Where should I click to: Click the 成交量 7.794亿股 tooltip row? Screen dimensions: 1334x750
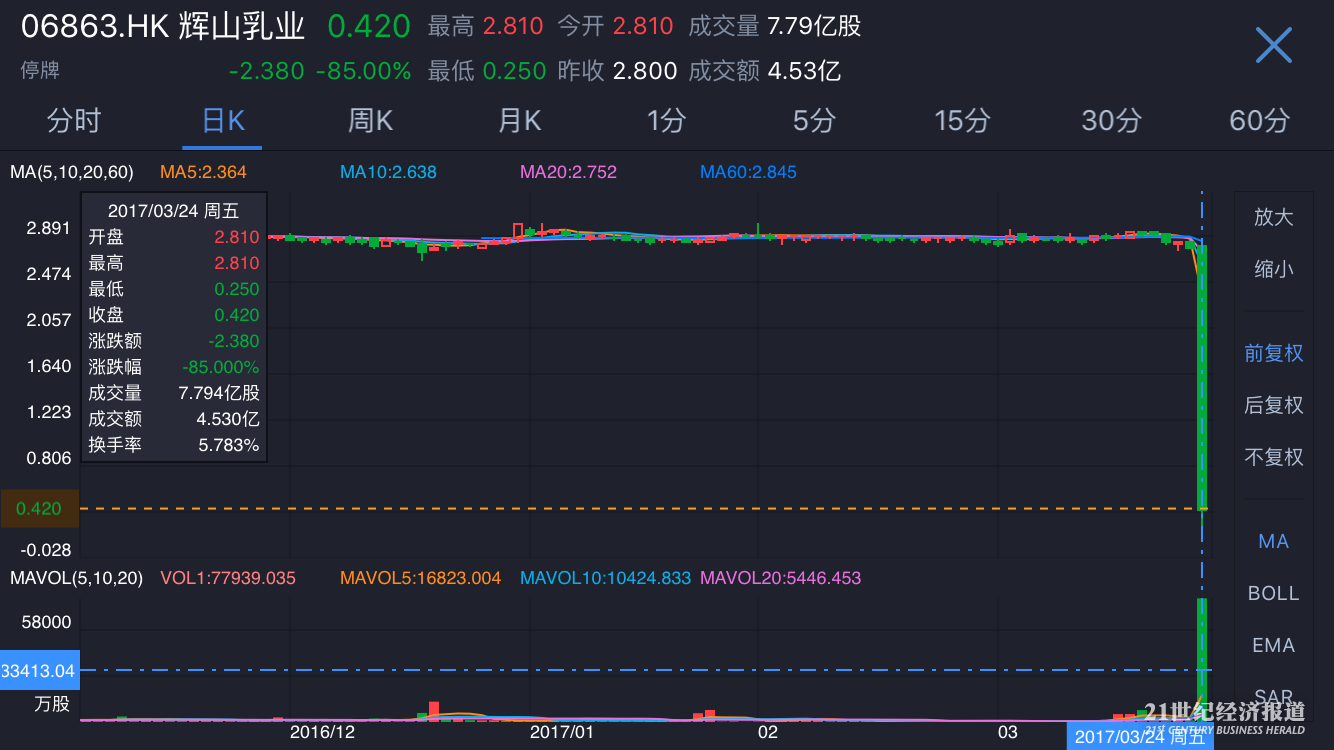tap(174, 393)
